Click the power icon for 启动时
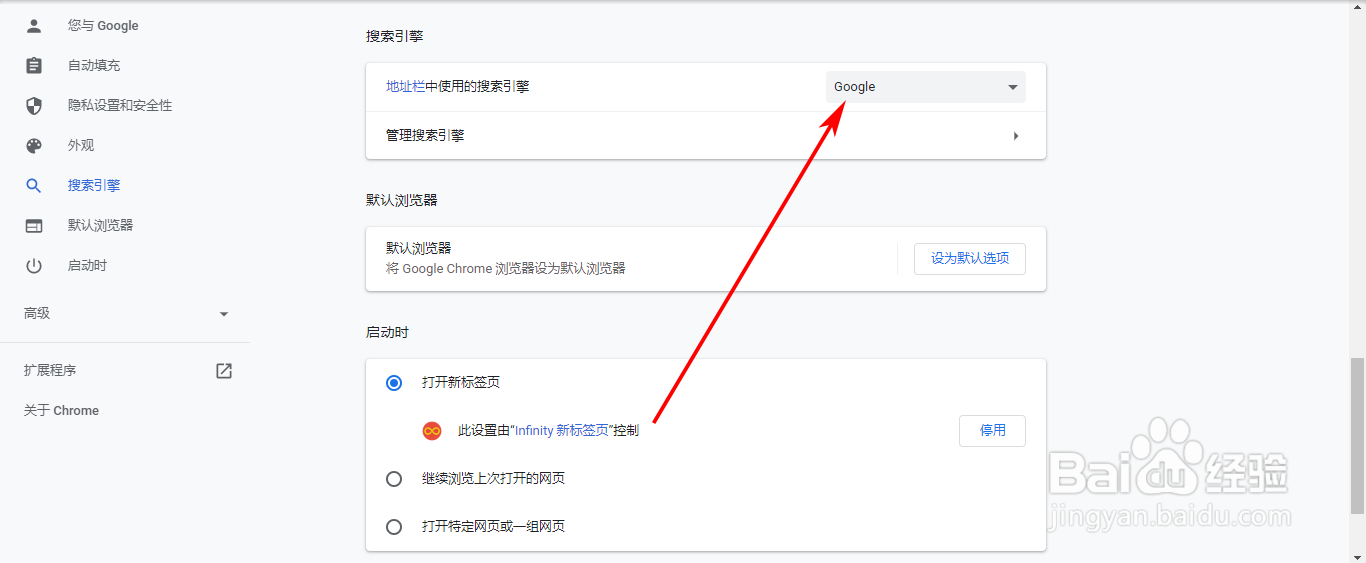 [34, 266]
